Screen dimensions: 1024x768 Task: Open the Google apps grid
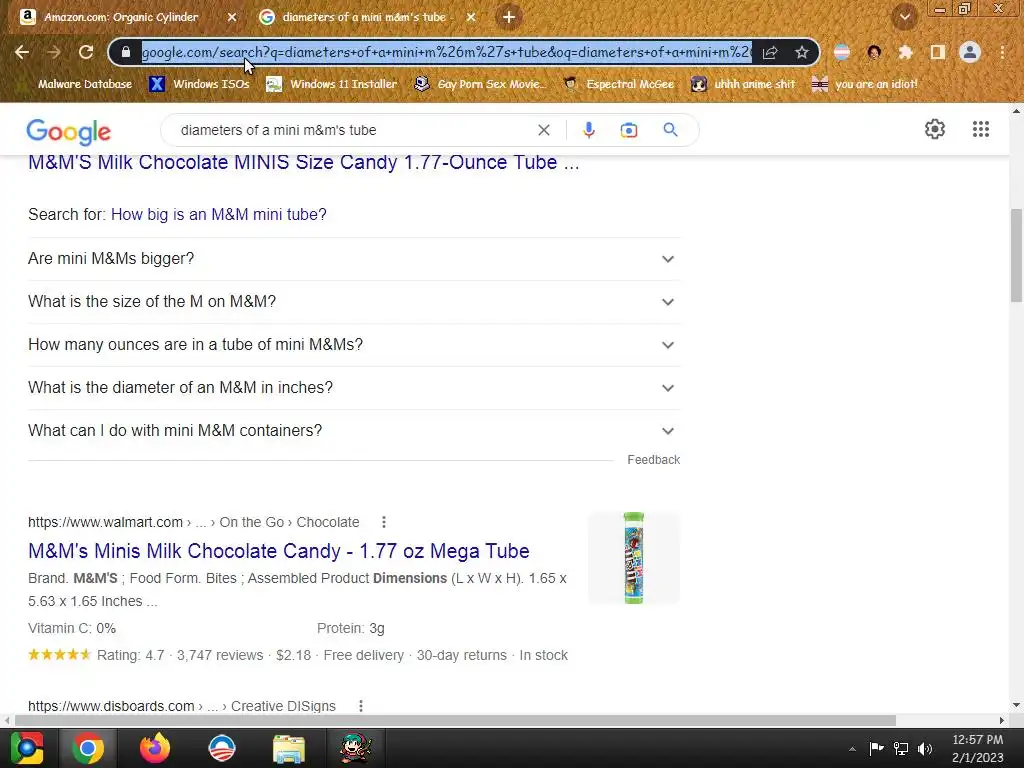coord(980,129)
